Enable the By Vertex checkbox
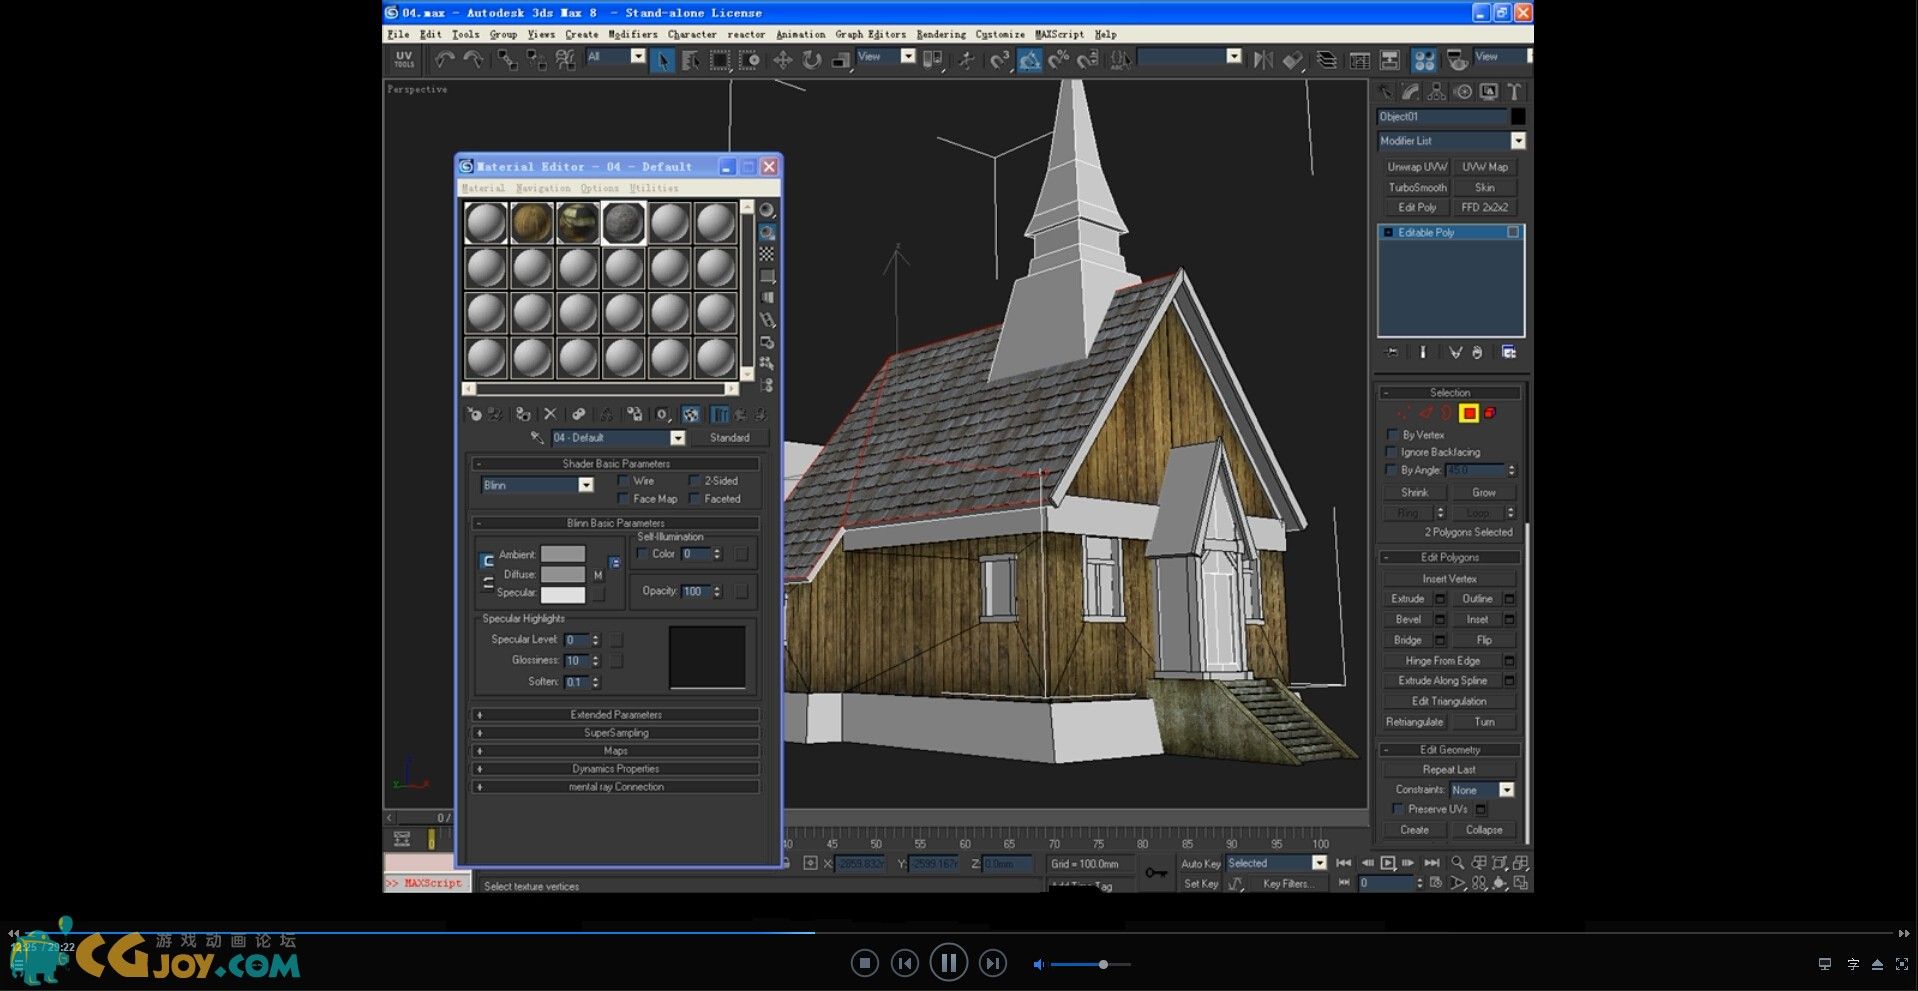The width and height of the screenshot is (1918, 991). [1392, 435]
